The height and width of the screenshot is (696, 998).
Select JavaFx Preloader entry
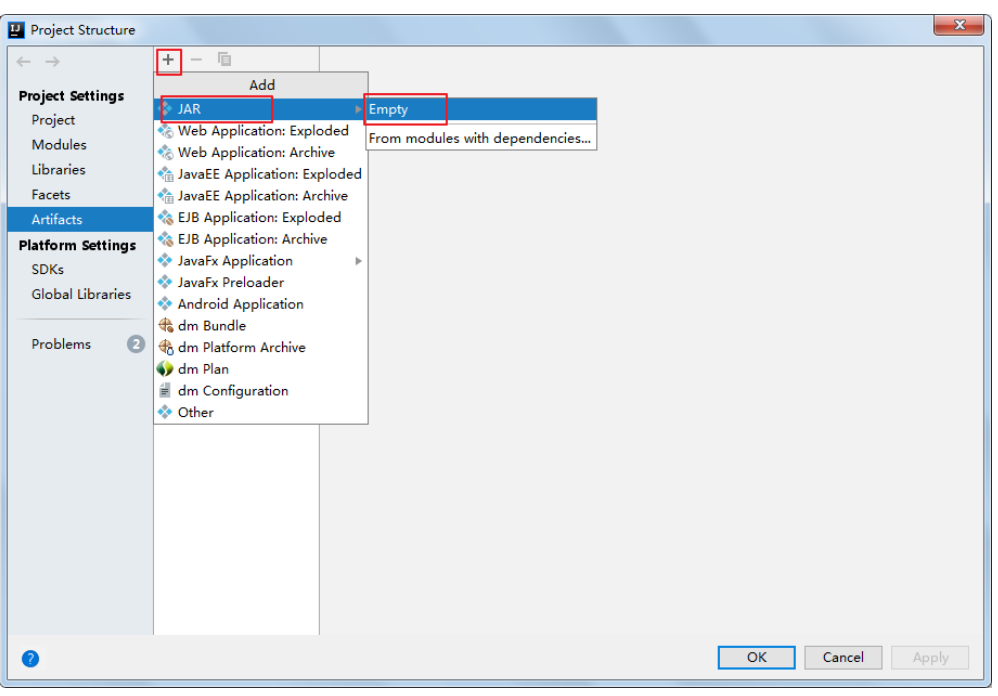click(x=261, y=282)
